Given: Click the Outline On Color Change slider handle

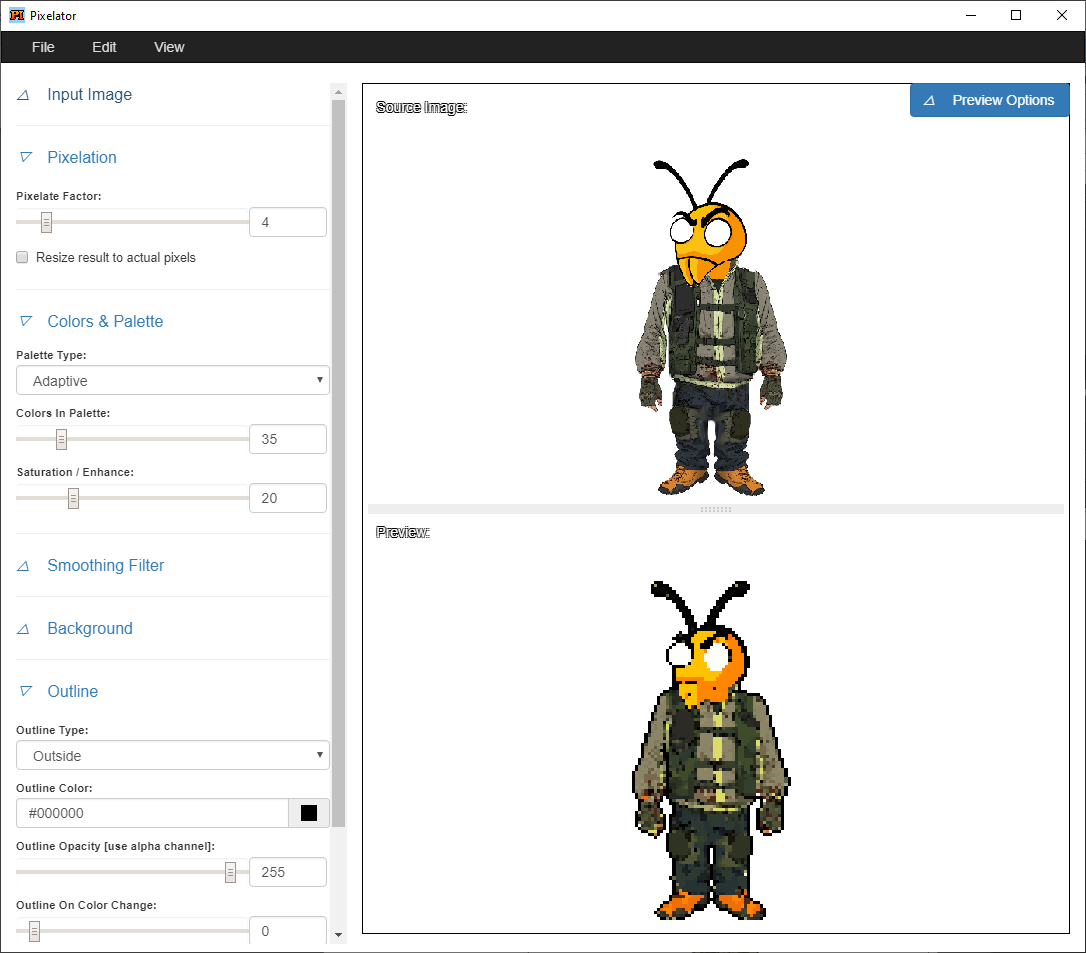Looking at the screenshot, I should pyautogui.click(x=35, y=932).
